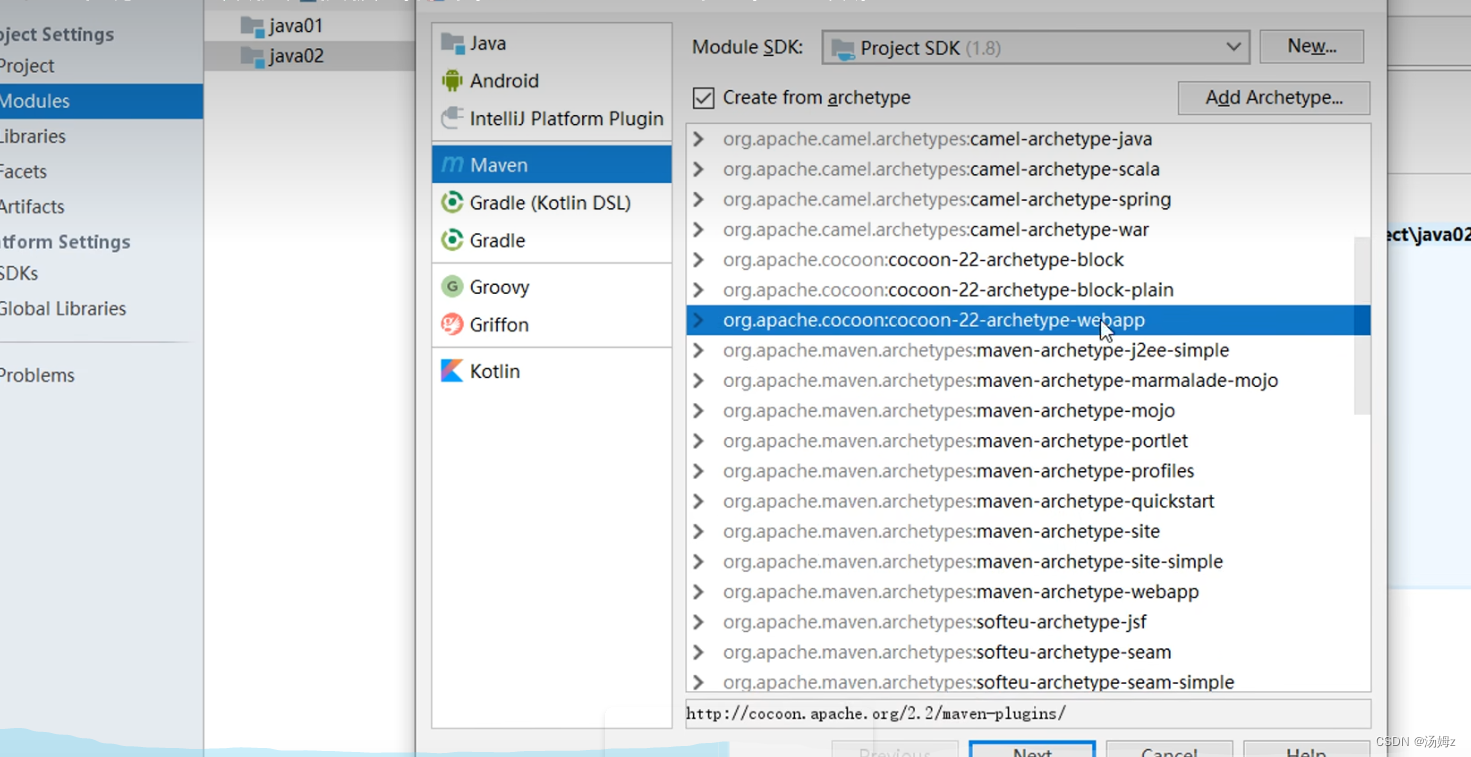
Task: Expand camel-archetype-scala entry
Action: click(699, 169)
